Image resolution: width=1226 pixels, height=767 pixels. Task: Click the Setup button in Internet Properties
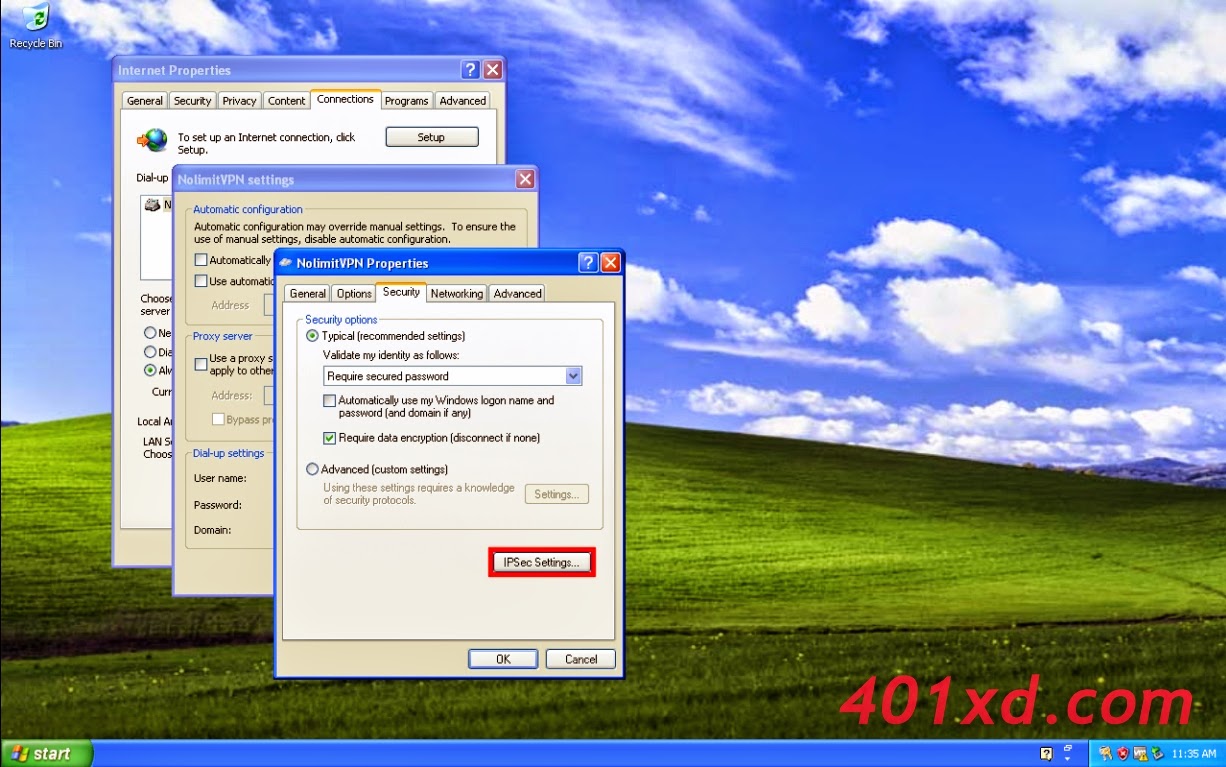(x=432, y=137)
